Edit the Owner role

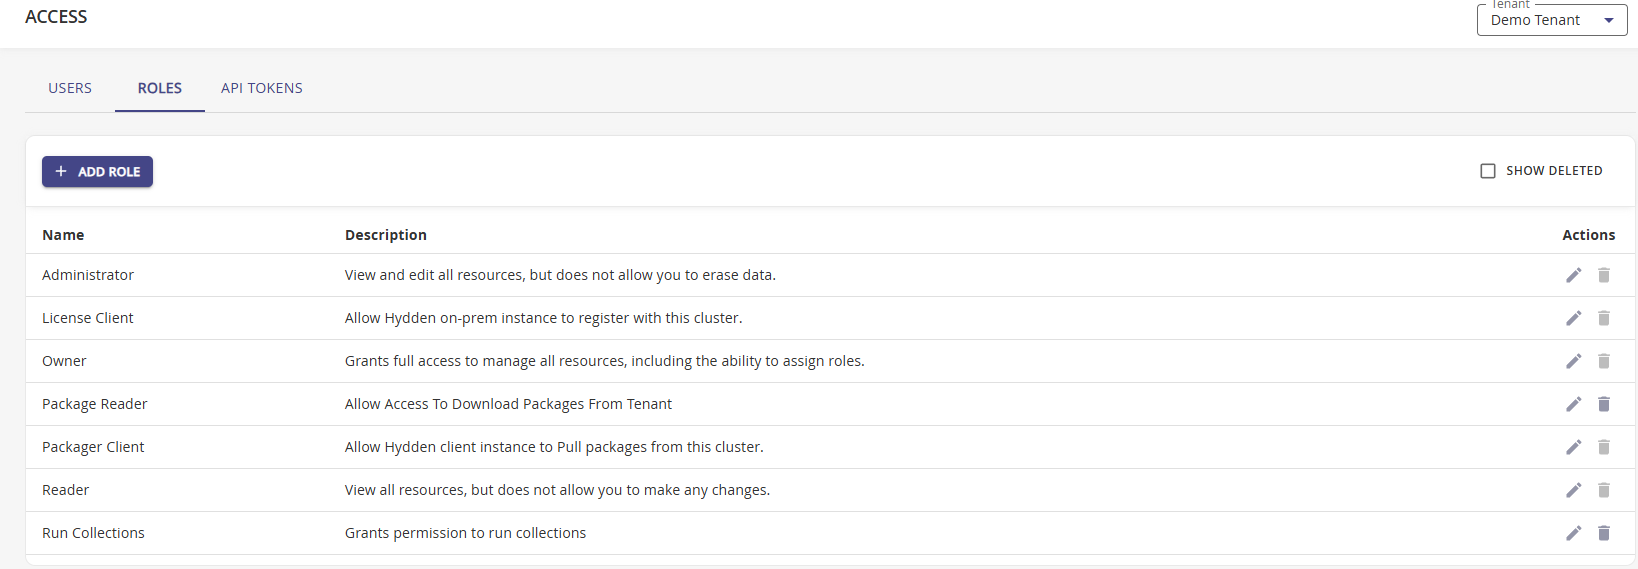click(1573, 361)
